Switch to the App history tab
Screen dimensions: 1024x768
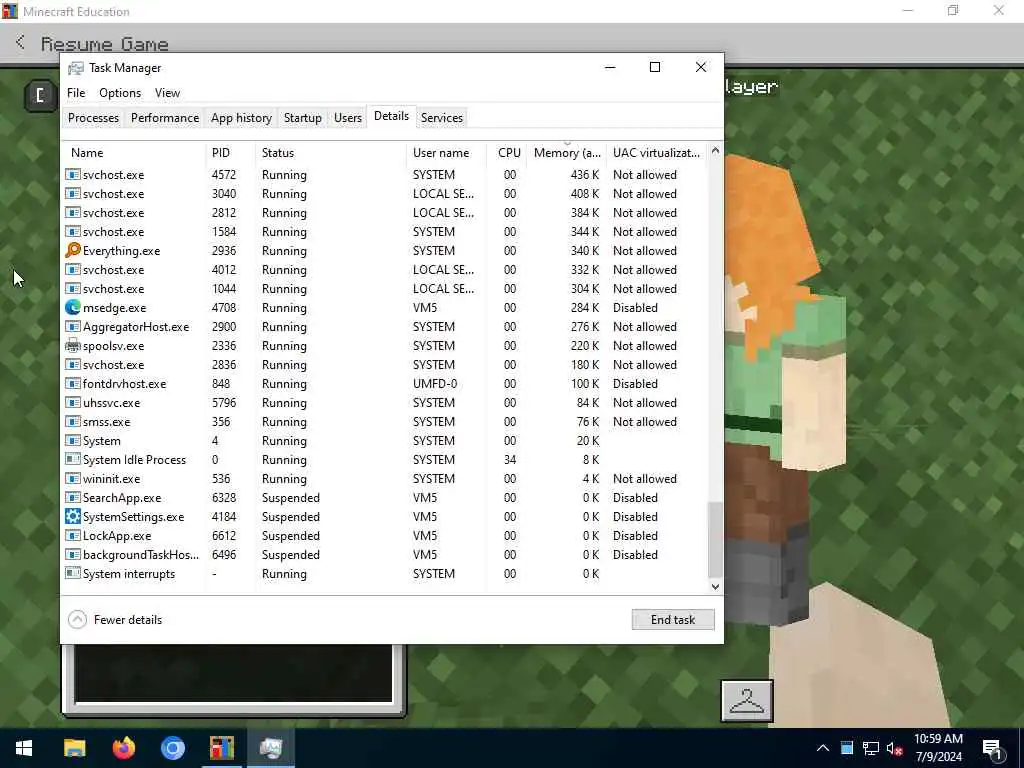(241, 118)
